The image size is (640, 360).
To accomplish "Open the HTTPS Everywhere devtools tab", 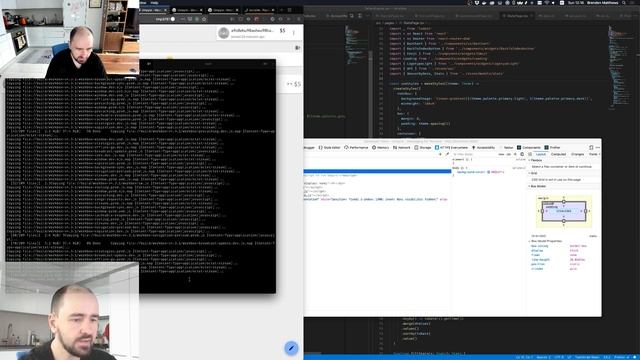I will (451, 147).
